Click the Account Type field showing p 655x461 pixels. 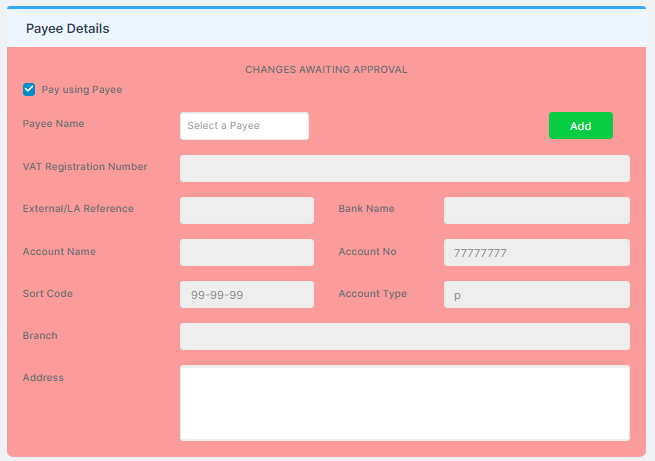[x=537, y=294]
